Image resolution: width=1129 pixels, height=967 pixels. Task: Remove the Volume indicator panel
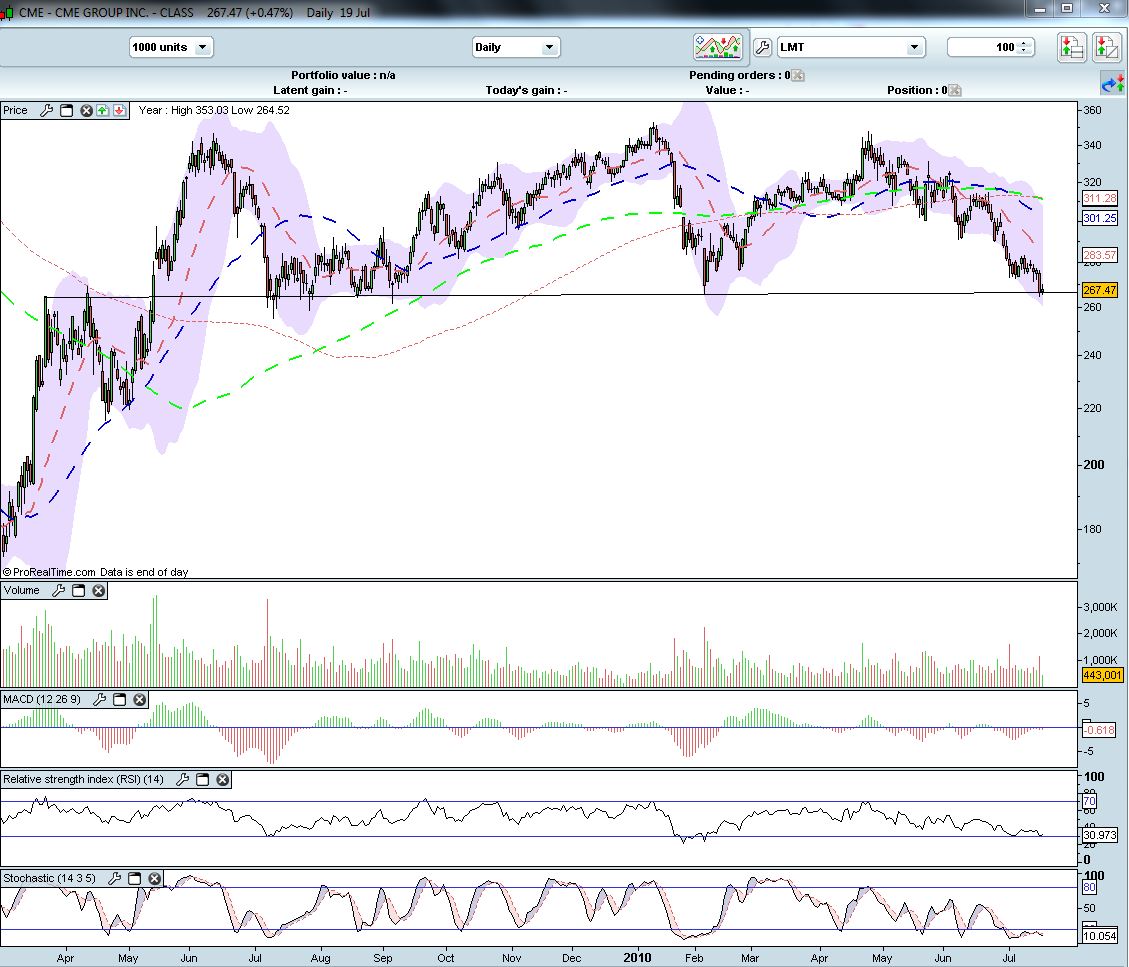(x=99, y=590)
